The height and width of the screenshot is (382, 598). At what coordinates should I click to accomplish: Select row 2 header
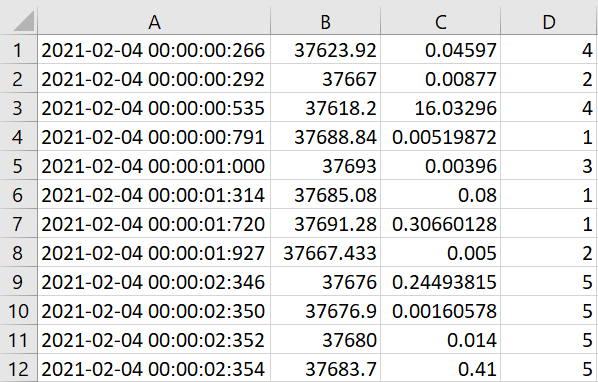tap(19, 79)
